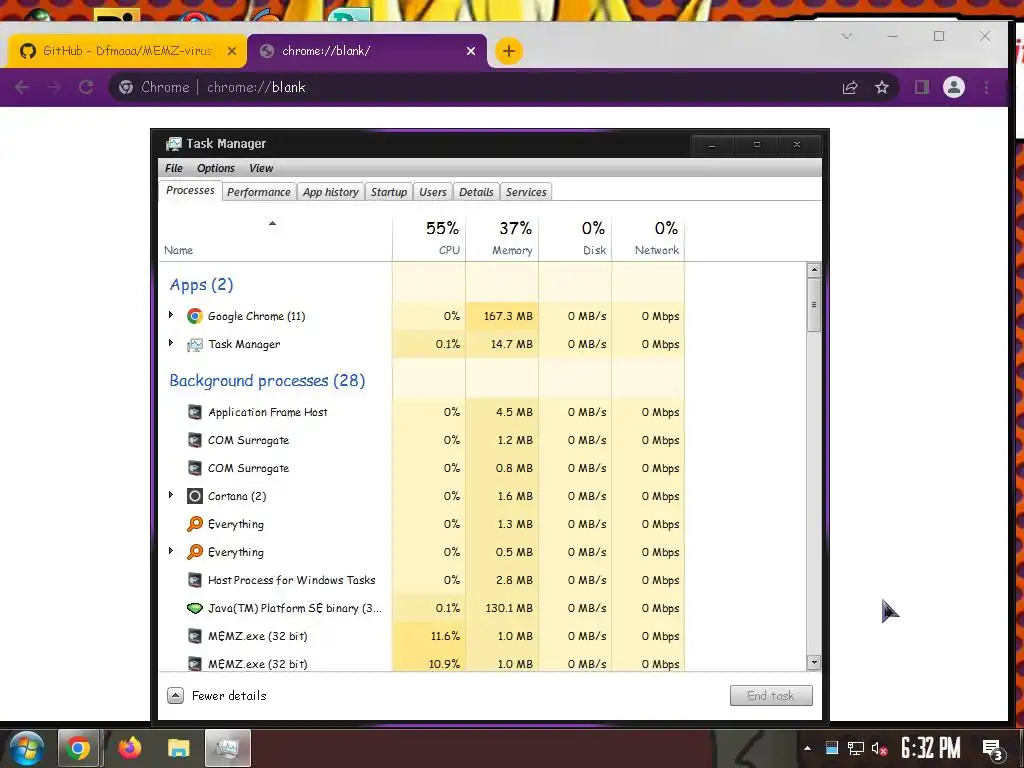Image resolution: width=1024 pixels, height=768 pixels.
Task: Click the Chrome back arrow
Action: [22, 87]
